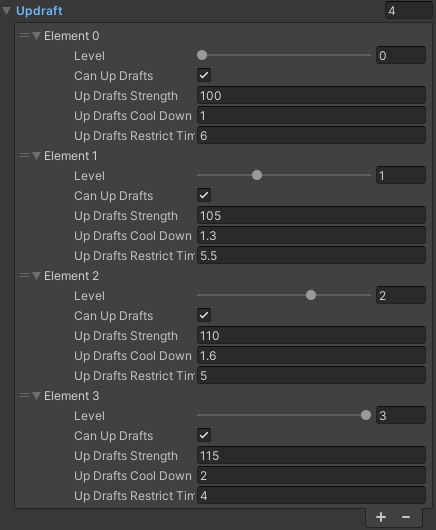
Task: Click the Element 3 reorder handle icon
Action: point(25,395)
